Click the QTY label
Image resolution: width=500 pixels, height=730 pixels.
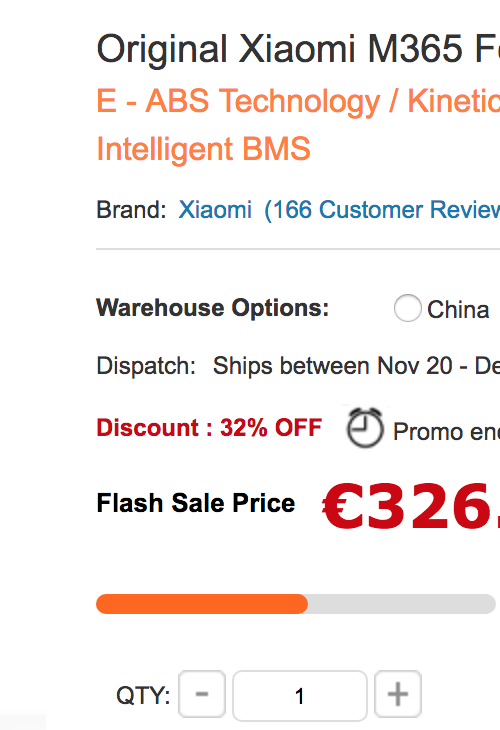pyautogui.click(x=143, y=696)
